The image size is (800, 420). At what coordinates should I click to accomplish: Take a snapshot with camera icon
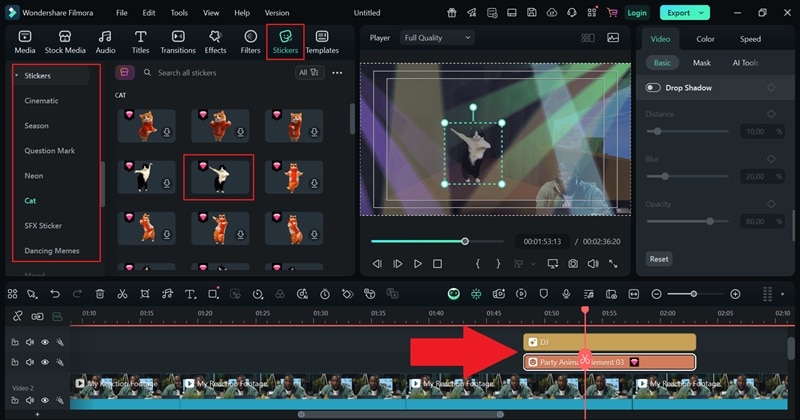coord(573,264)
